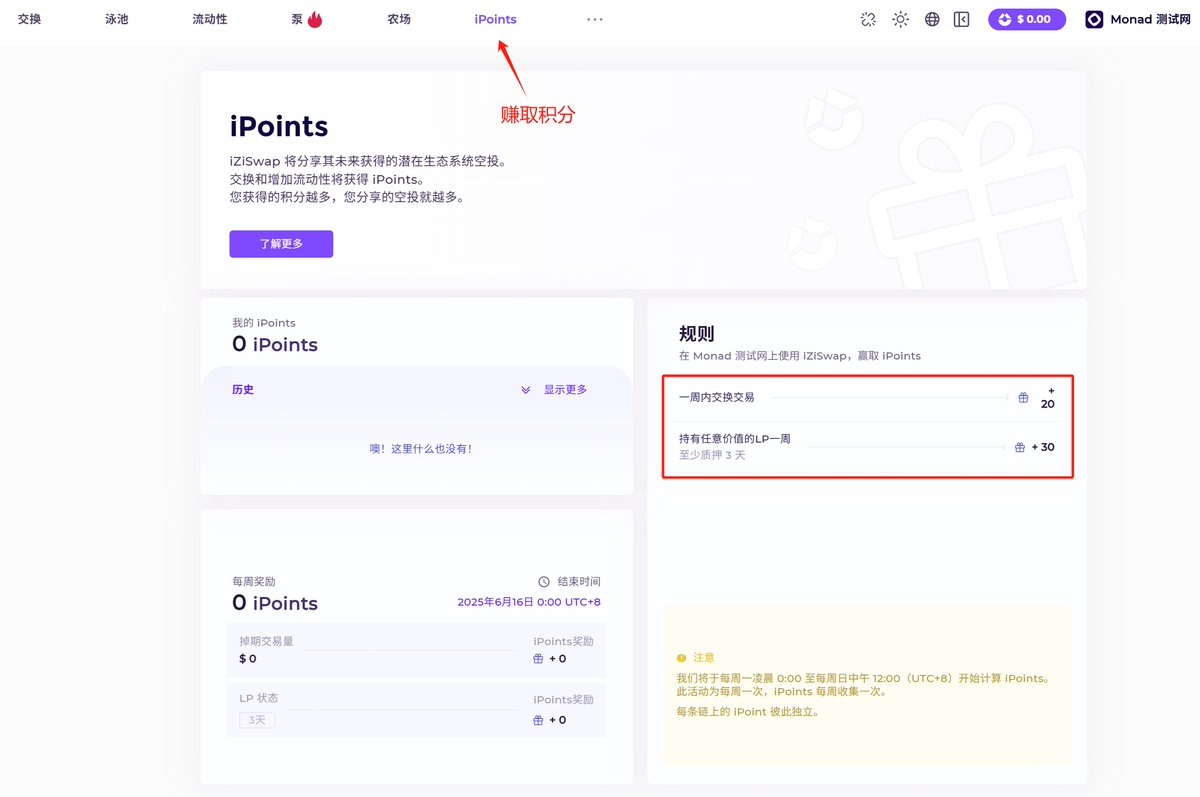Click the $ 0 trading volume value

248,659
